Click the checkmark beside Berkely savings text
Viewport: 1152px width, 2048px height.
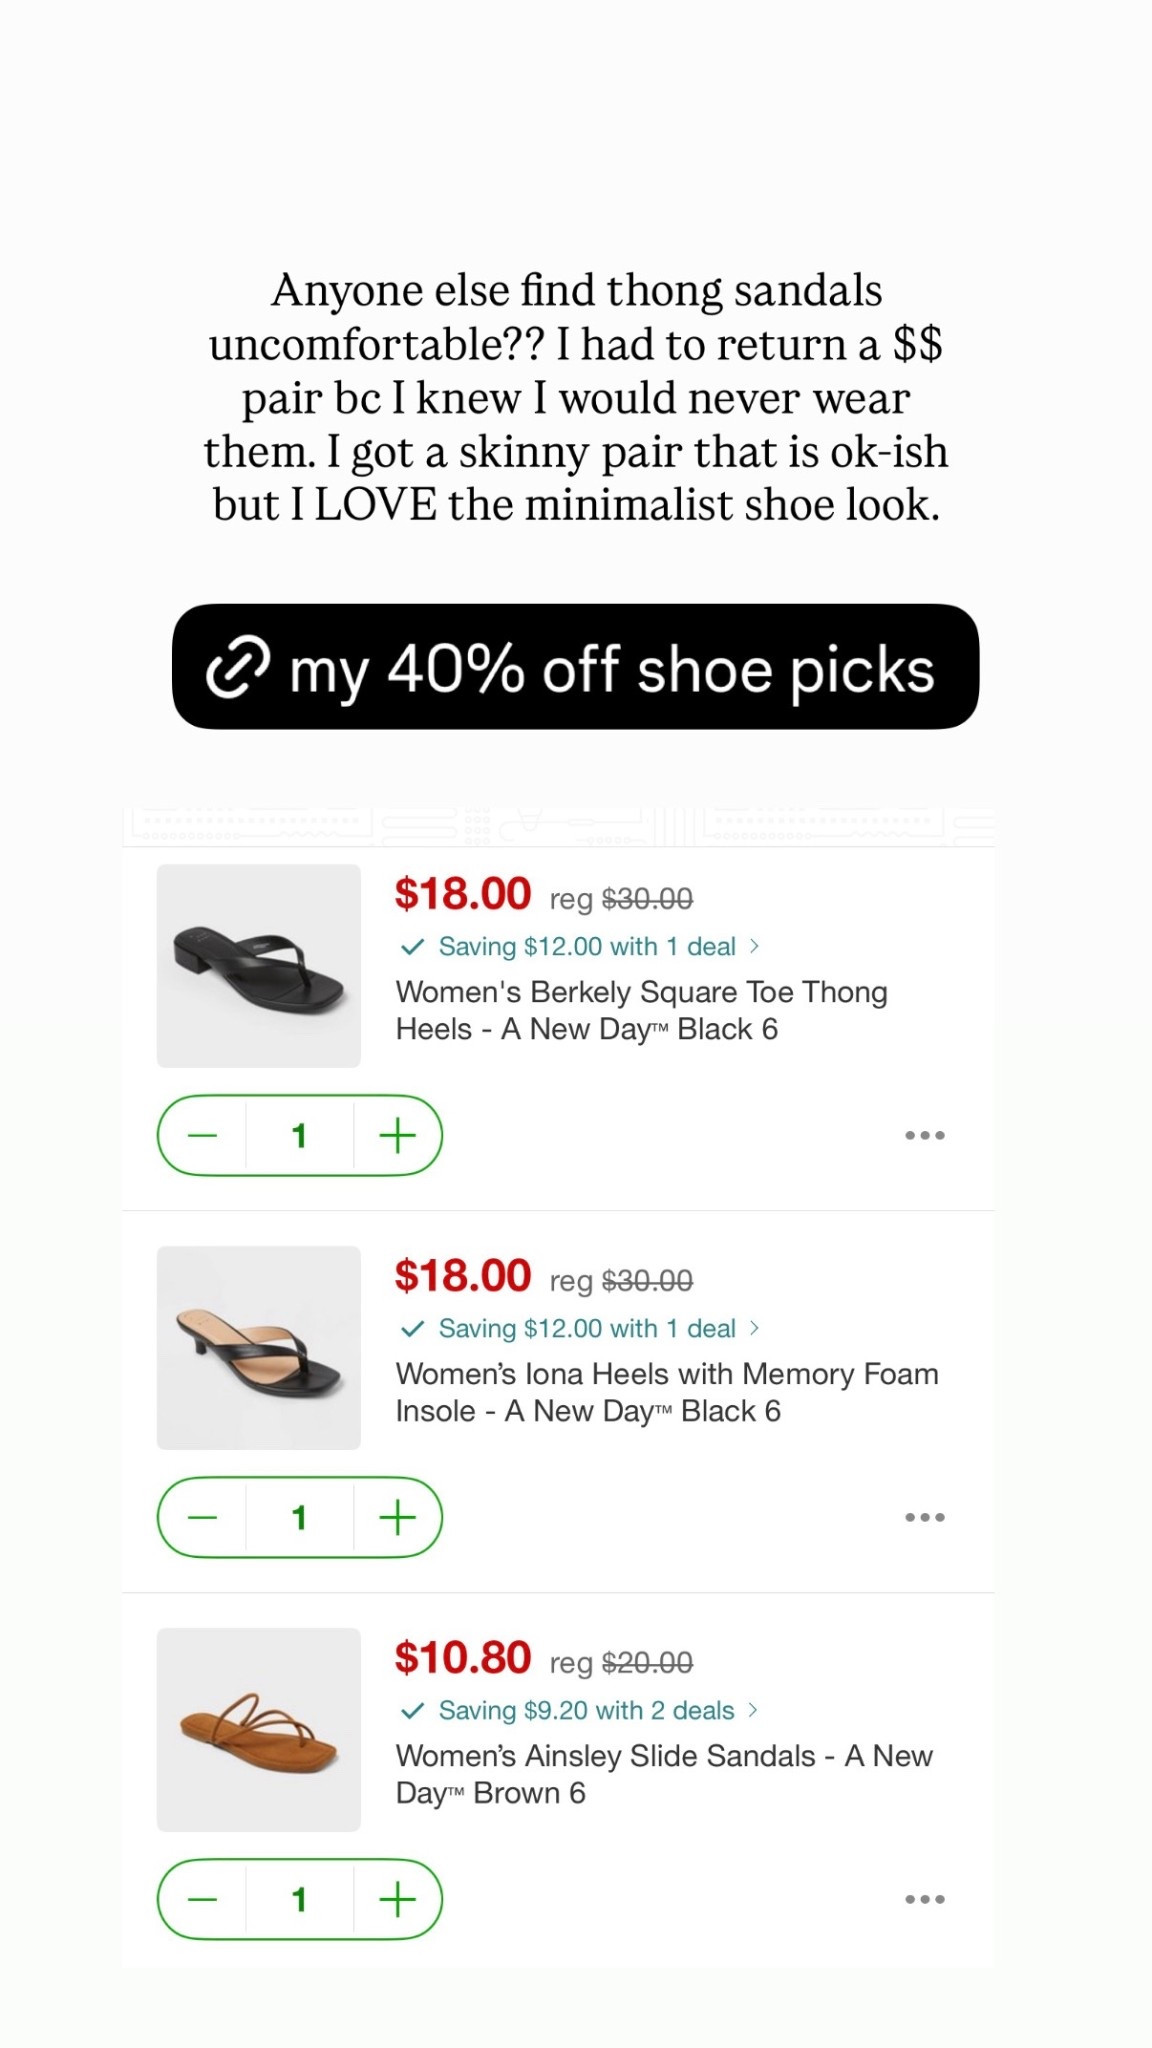coord(410,946)
